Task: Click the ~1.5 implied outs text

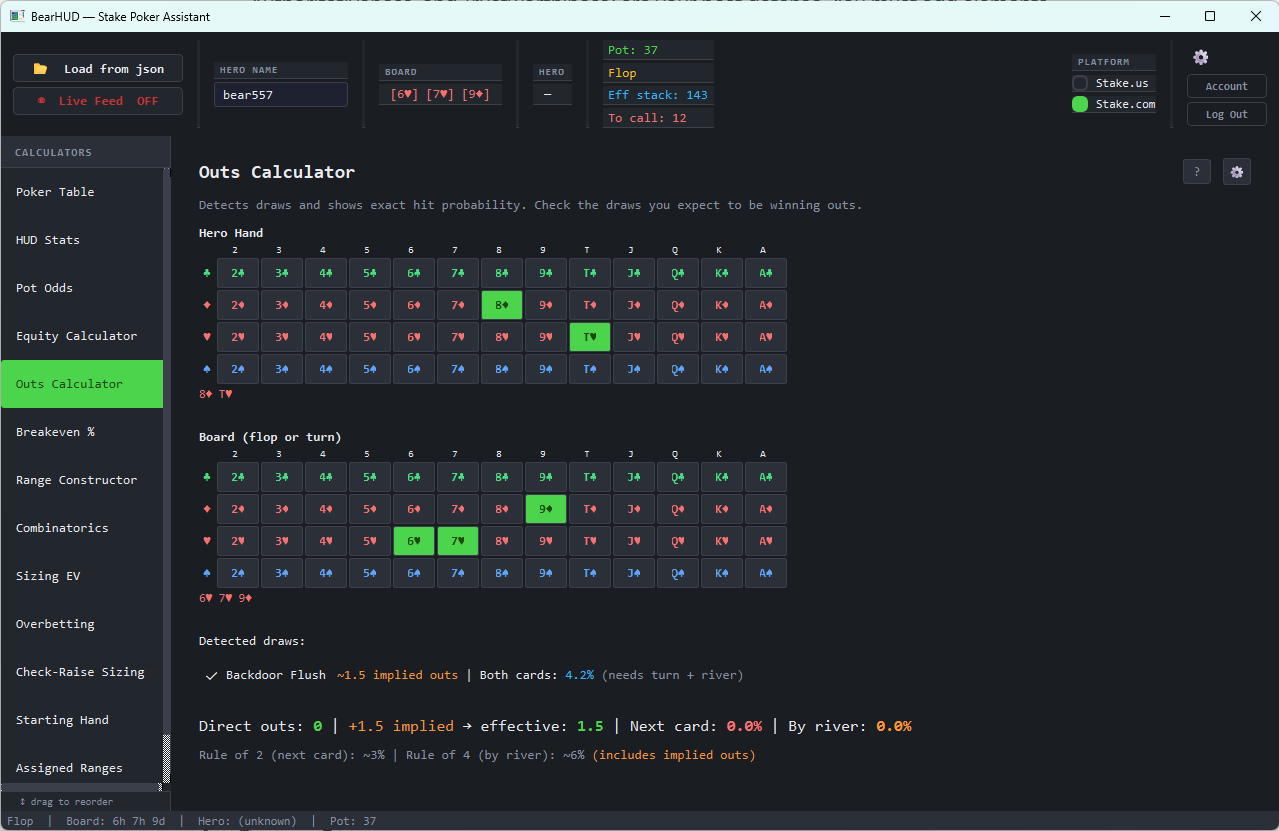Action: (397, 675)
